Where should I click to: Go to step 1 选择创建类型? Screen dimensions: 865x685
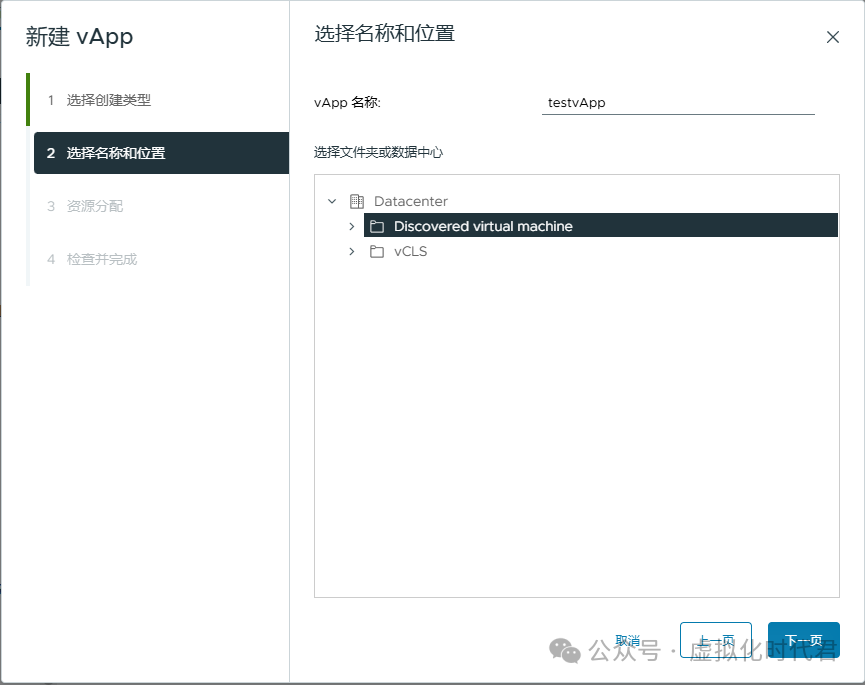[x=99, y=100]
